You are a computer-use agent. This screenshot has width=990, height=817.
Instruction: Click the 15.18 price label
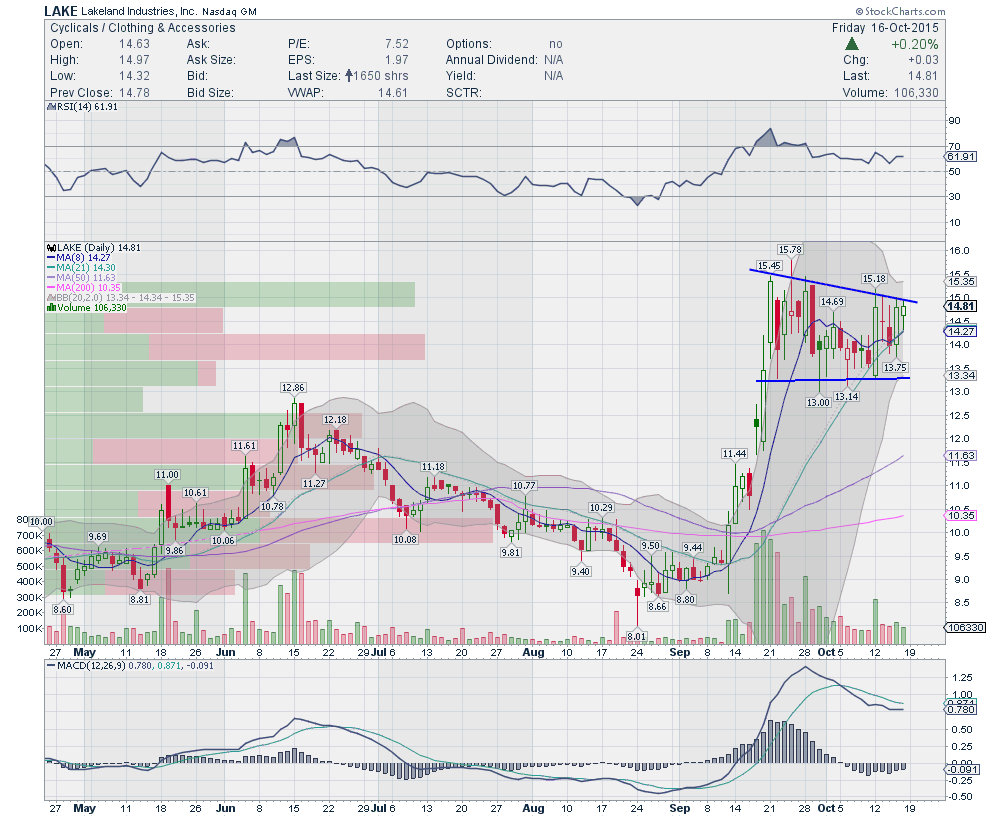[x=874, y=278]
